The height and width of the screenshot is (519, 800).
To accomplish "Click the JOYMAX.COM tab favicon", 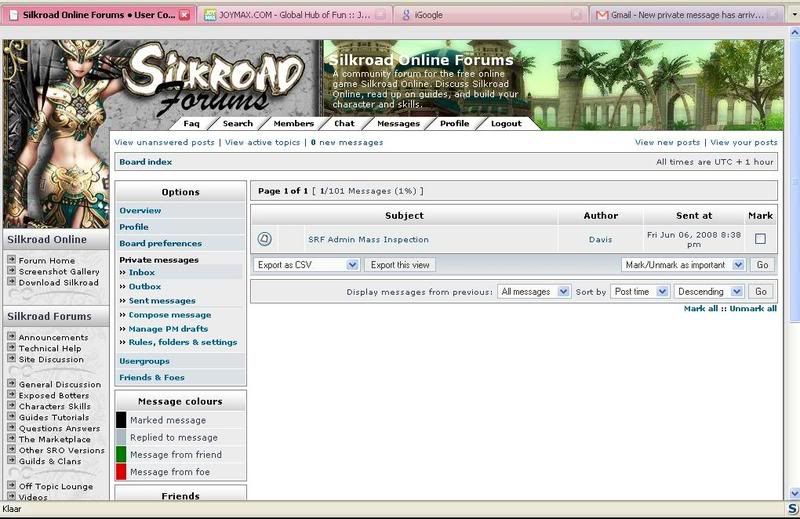I will pos(210,15).
